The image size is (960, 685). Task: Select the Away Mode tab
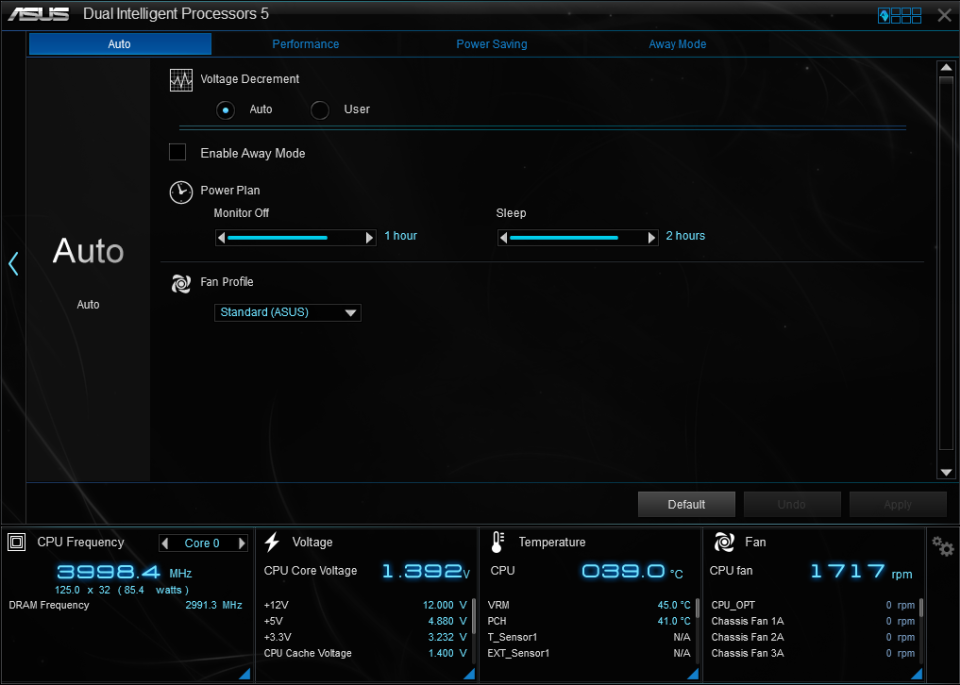click(677, 44)
